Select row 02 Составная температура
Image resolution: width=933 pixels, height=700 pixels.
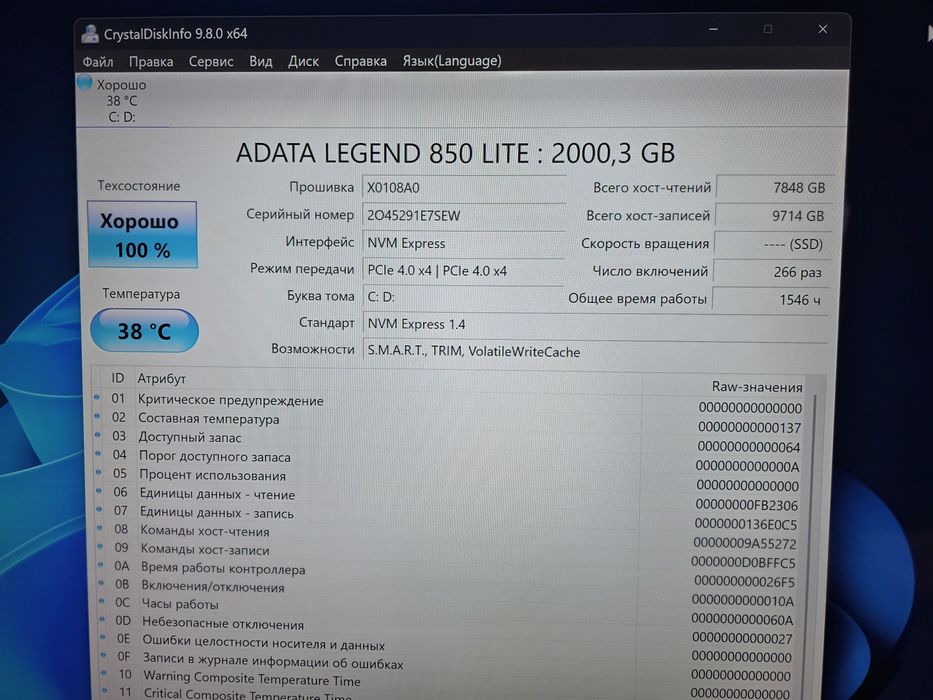coord(448,423)
